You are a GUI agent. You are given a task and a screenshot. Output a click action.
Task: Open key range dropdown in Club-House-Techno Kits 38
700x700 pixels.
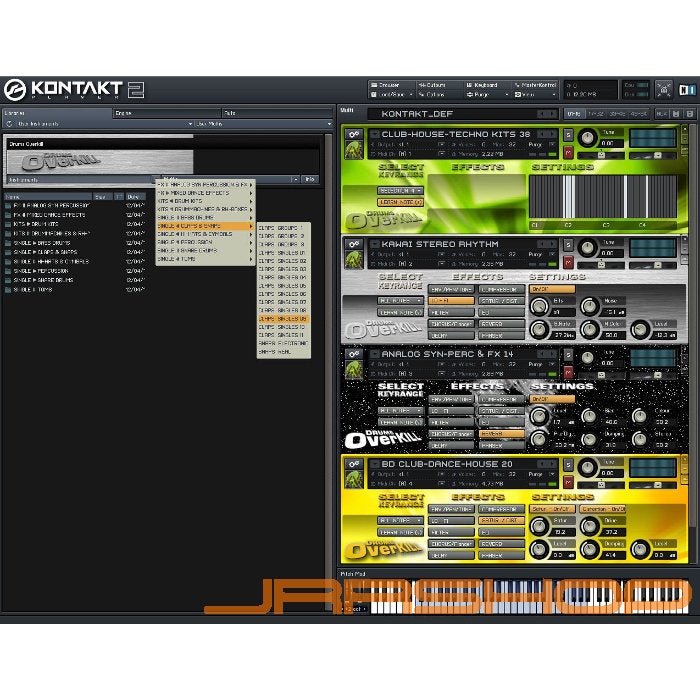(x=400, y=191)
